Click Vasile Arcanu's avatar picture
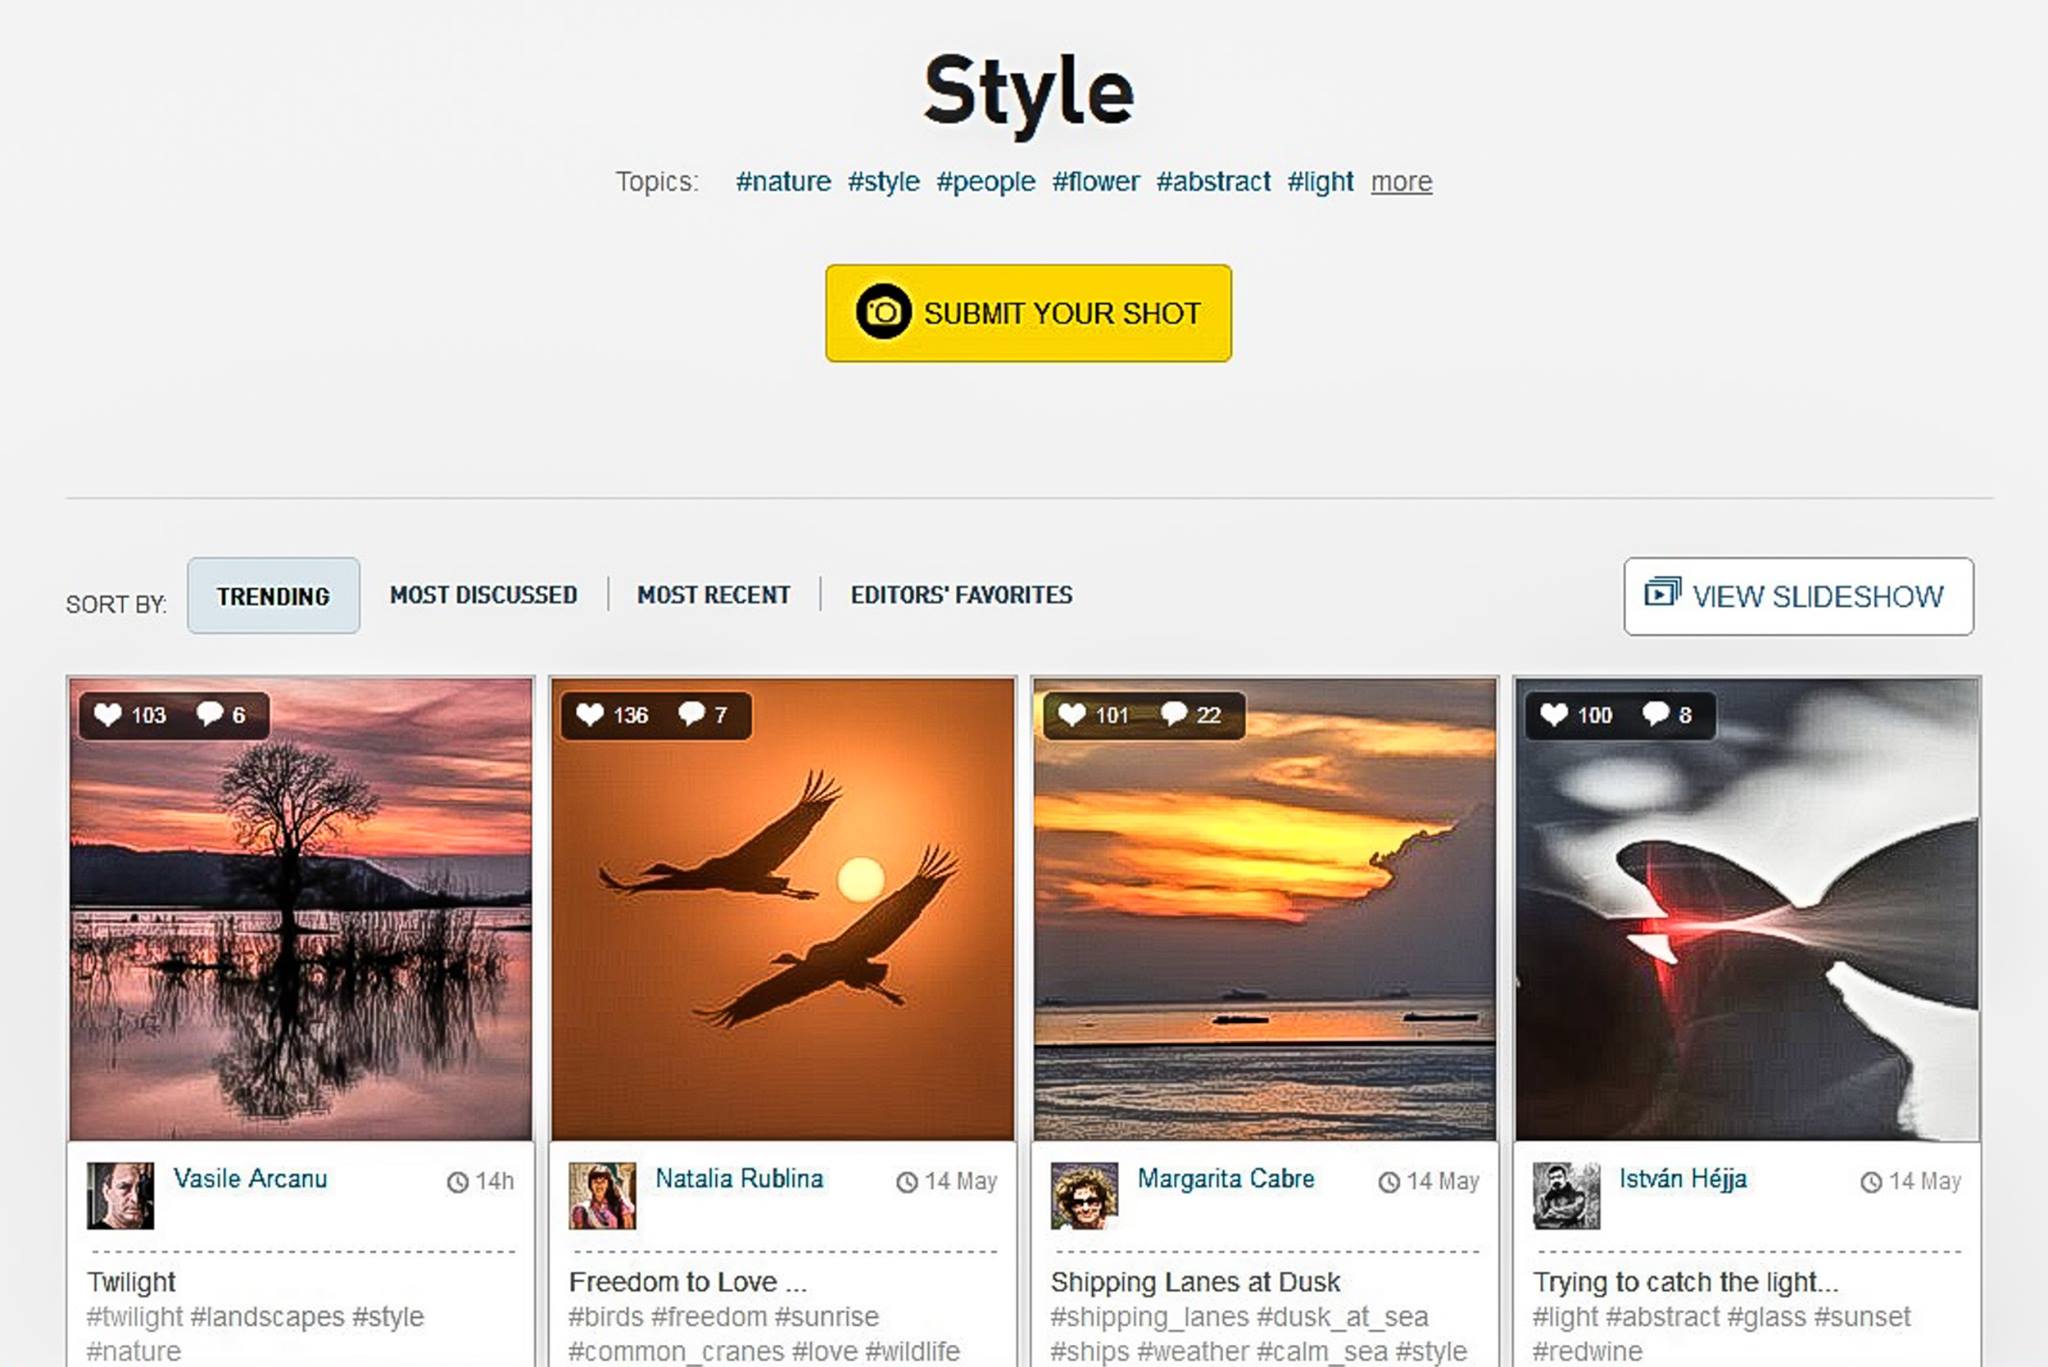 120,1195
